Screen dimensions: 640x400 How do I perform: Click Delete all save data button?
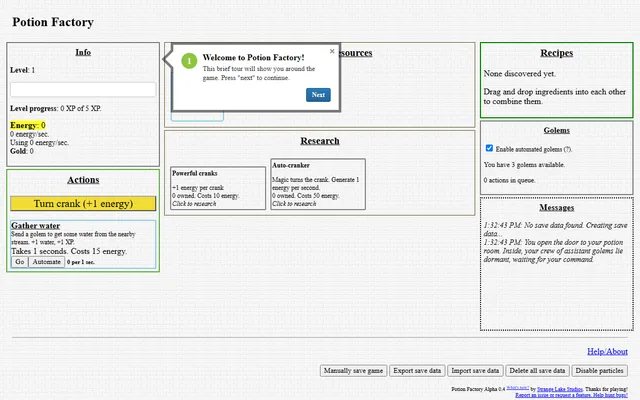point(537,371)
